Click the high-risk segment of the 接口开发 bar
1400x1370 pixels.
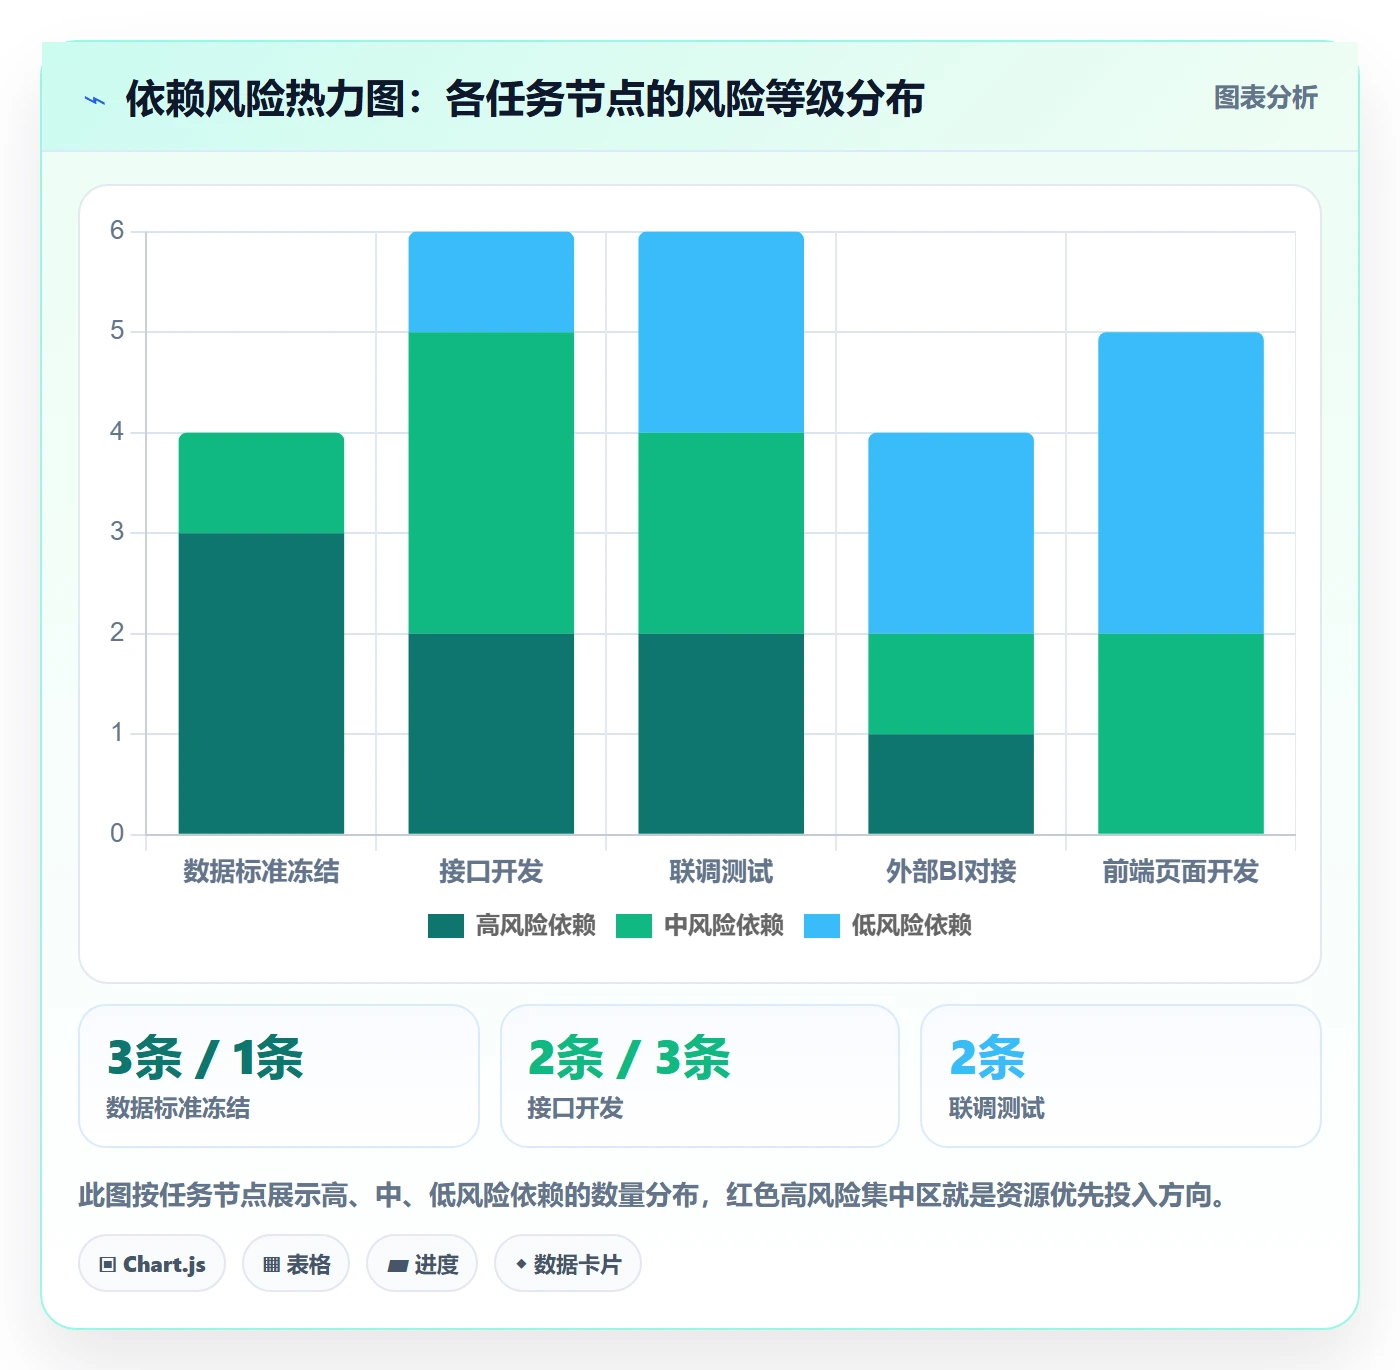(x=491, y=734)
